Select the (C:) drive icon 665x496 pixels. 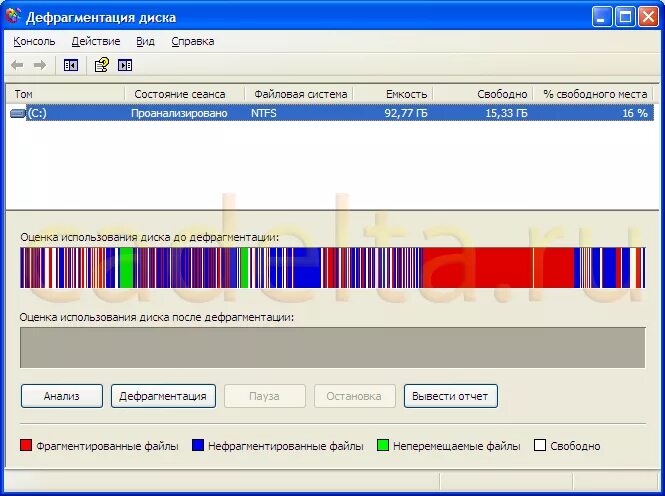[17, 113]
